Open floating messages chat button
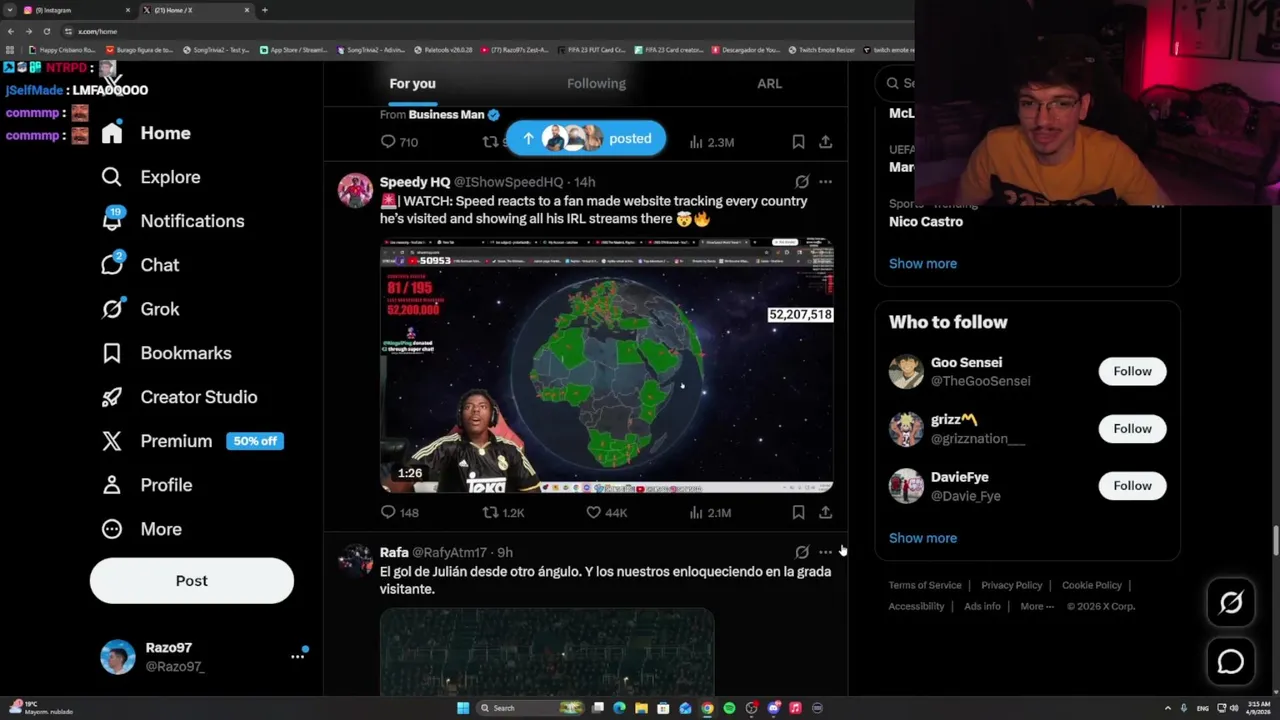Screen dimensions: 1280x720 pyautogui.click(x=1231, y=662)
